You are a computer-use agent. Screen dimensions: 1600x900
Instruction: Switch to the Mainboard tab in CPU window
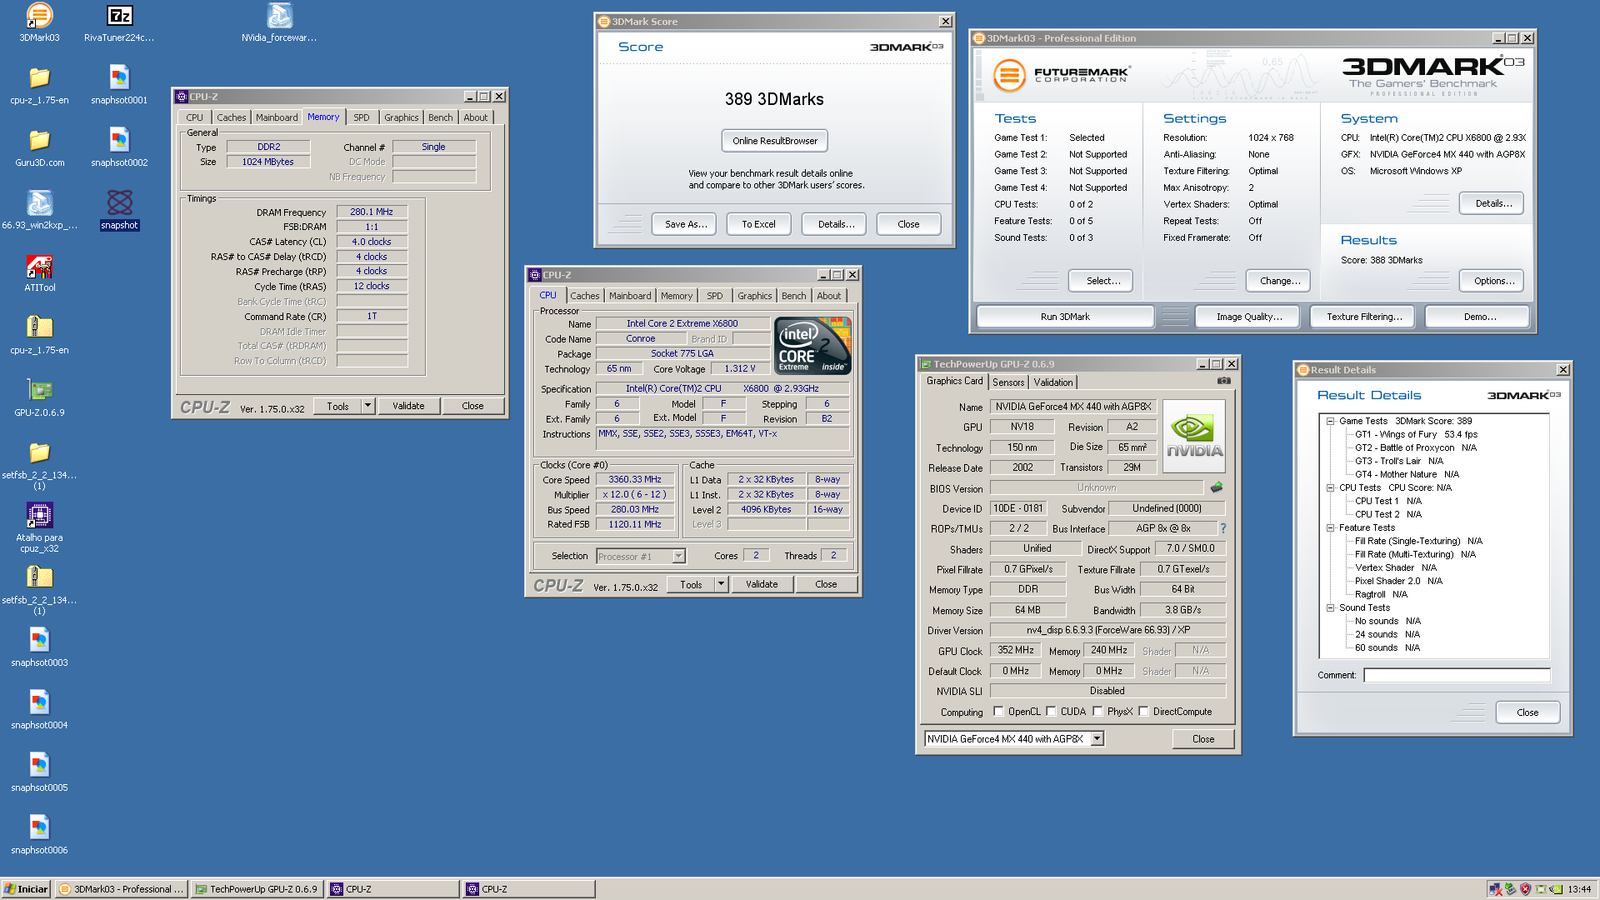[630, 296]
